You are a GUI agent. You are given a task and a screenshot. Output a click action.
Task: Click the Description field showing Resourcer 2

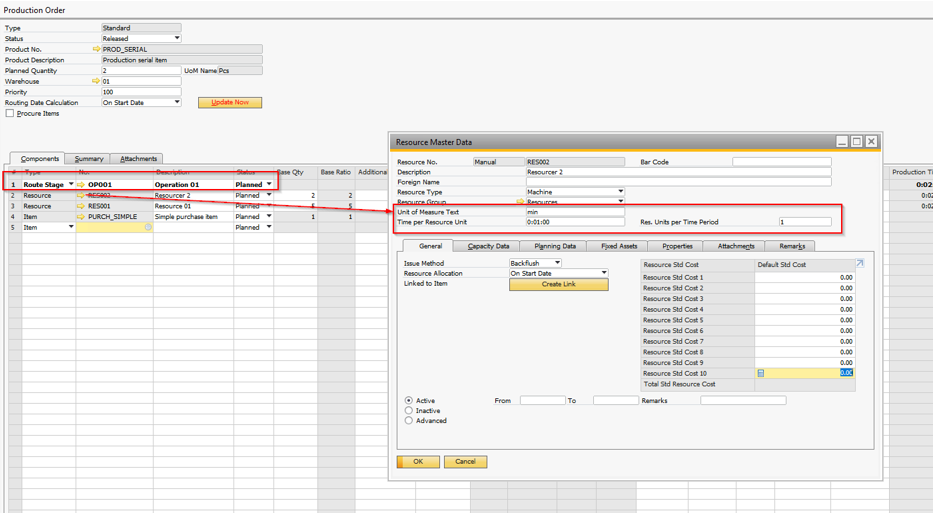(678, 172)
